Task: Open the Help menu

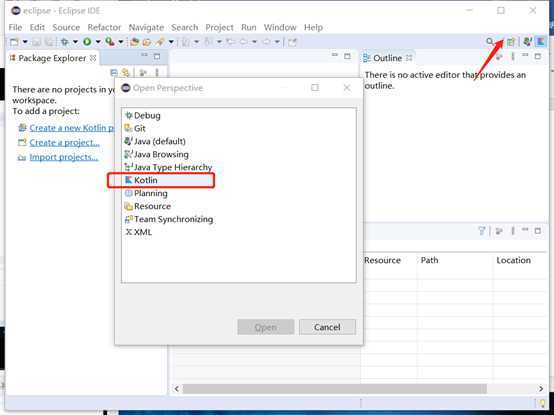Action: coord(313,27)
